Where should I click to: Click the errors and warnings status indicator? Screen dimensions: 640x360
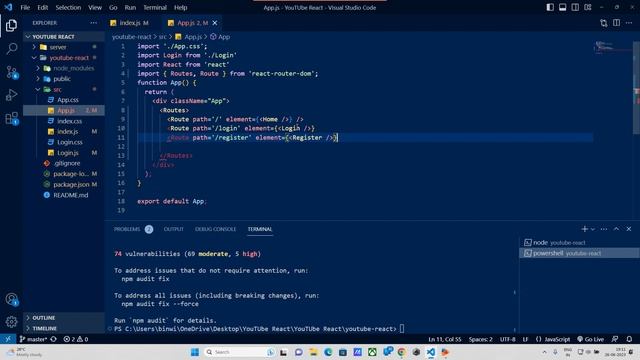tap(76, 339)
